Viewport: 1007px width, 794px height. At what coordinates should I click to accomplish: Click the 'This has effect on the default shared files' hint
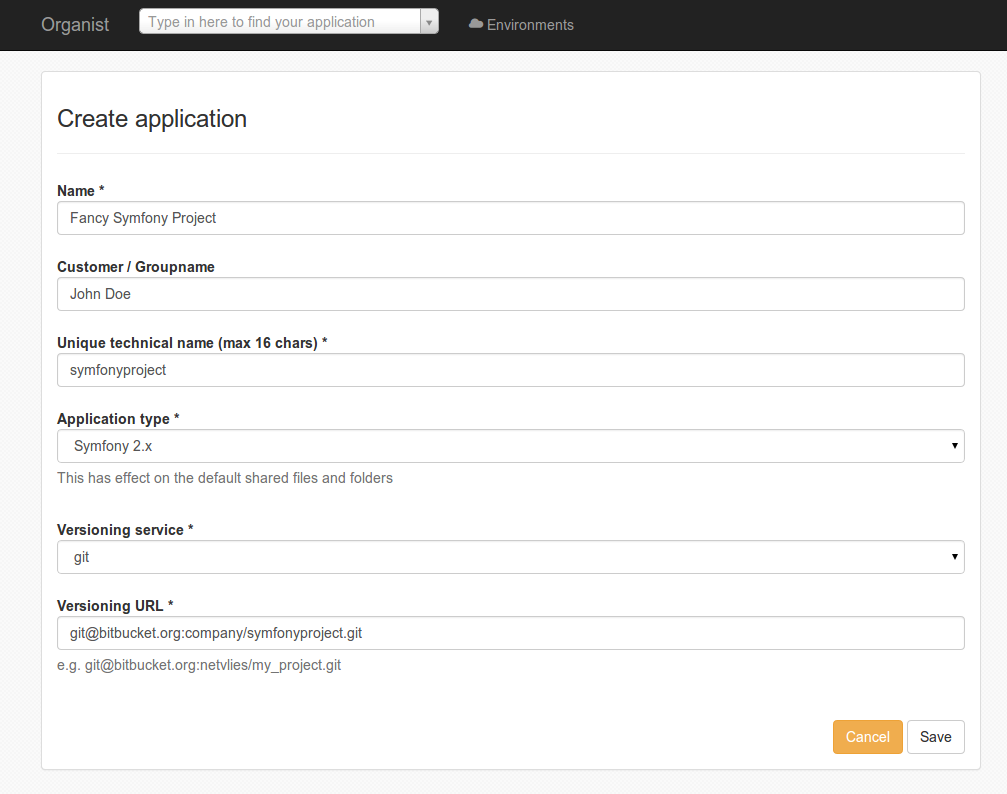[225, 478]
